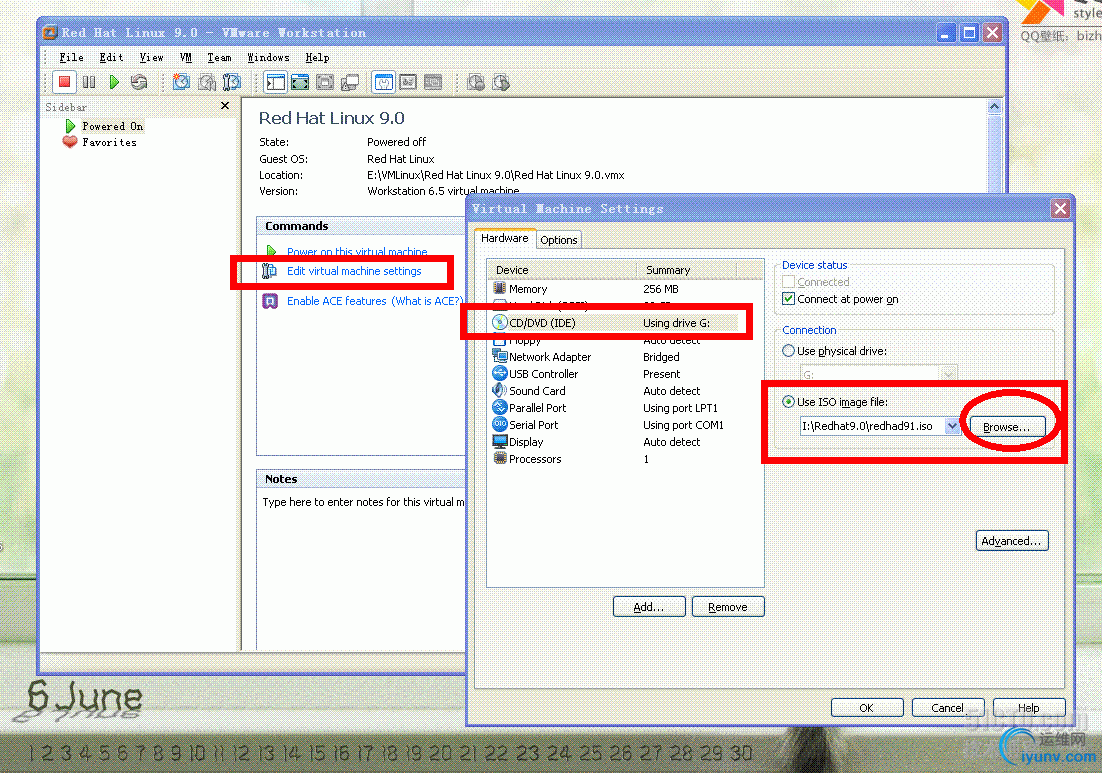Click the ISO image file path field
This screenshot has width=1102, height=773.
click(x=872, y=426)
